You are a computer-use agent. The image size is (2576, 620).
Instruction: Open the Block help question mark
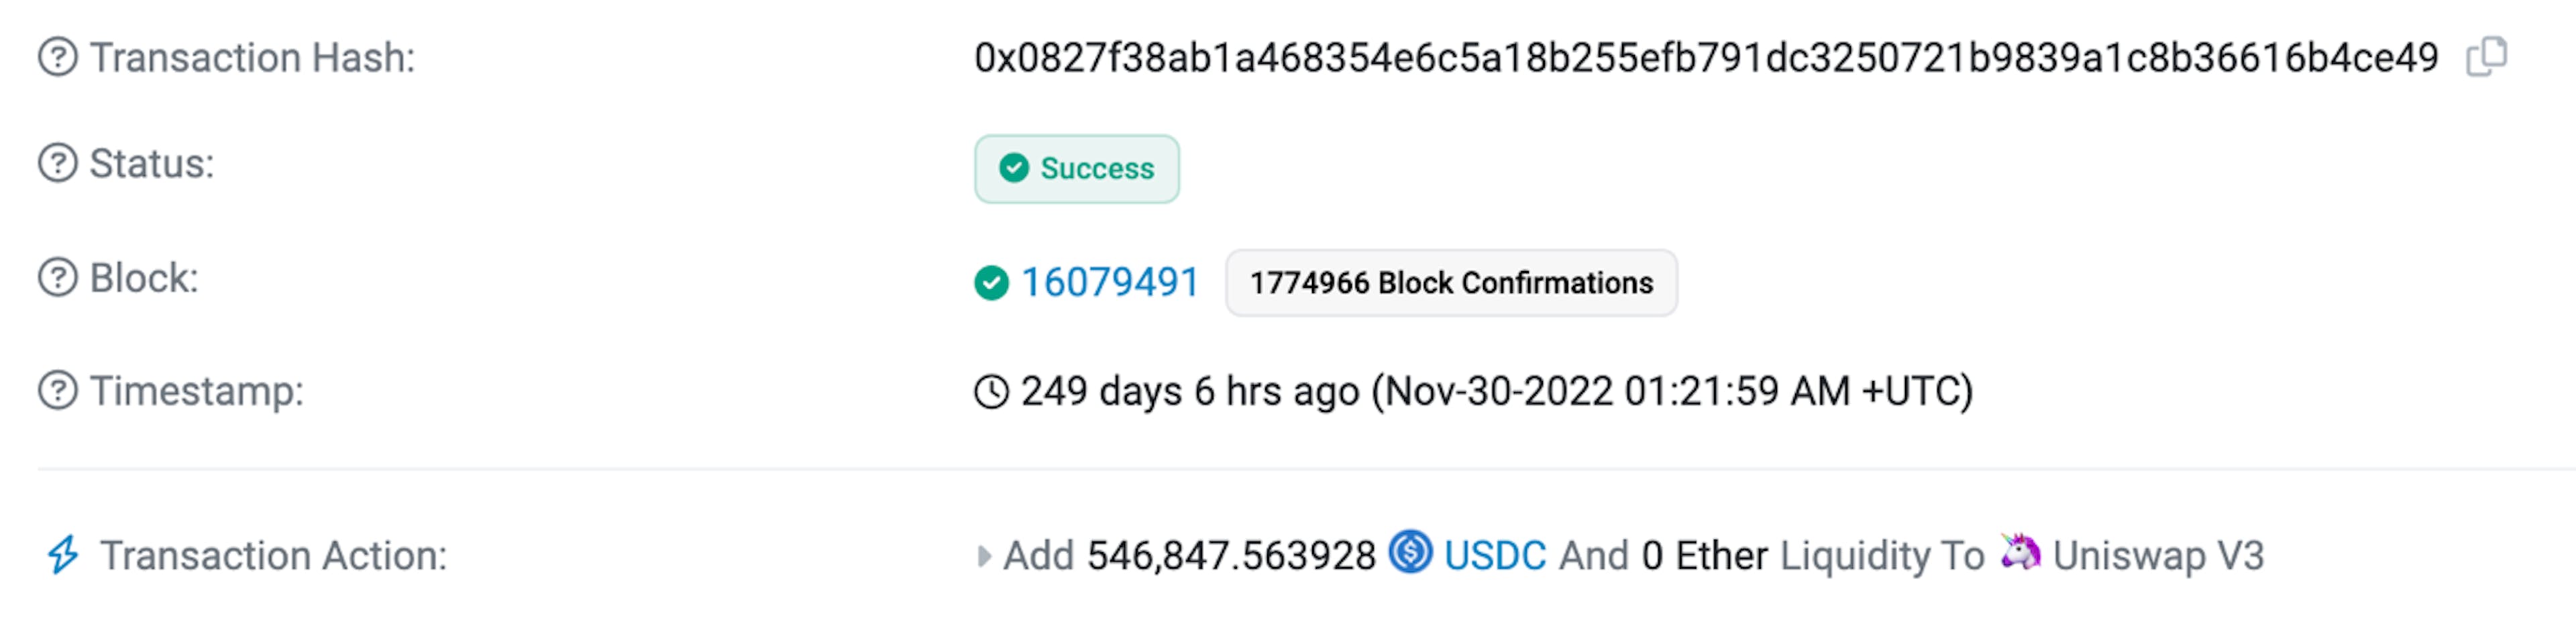click(58, 277)
